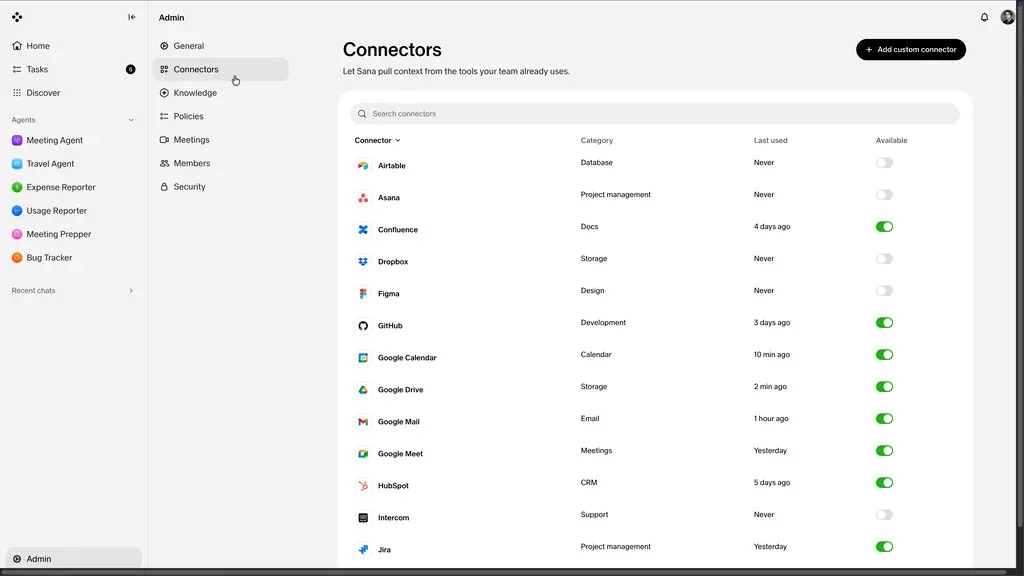This screenshot has width=1024, height=576.
Task: Click the Asana connector icon
Action: (x=363, y=198)
